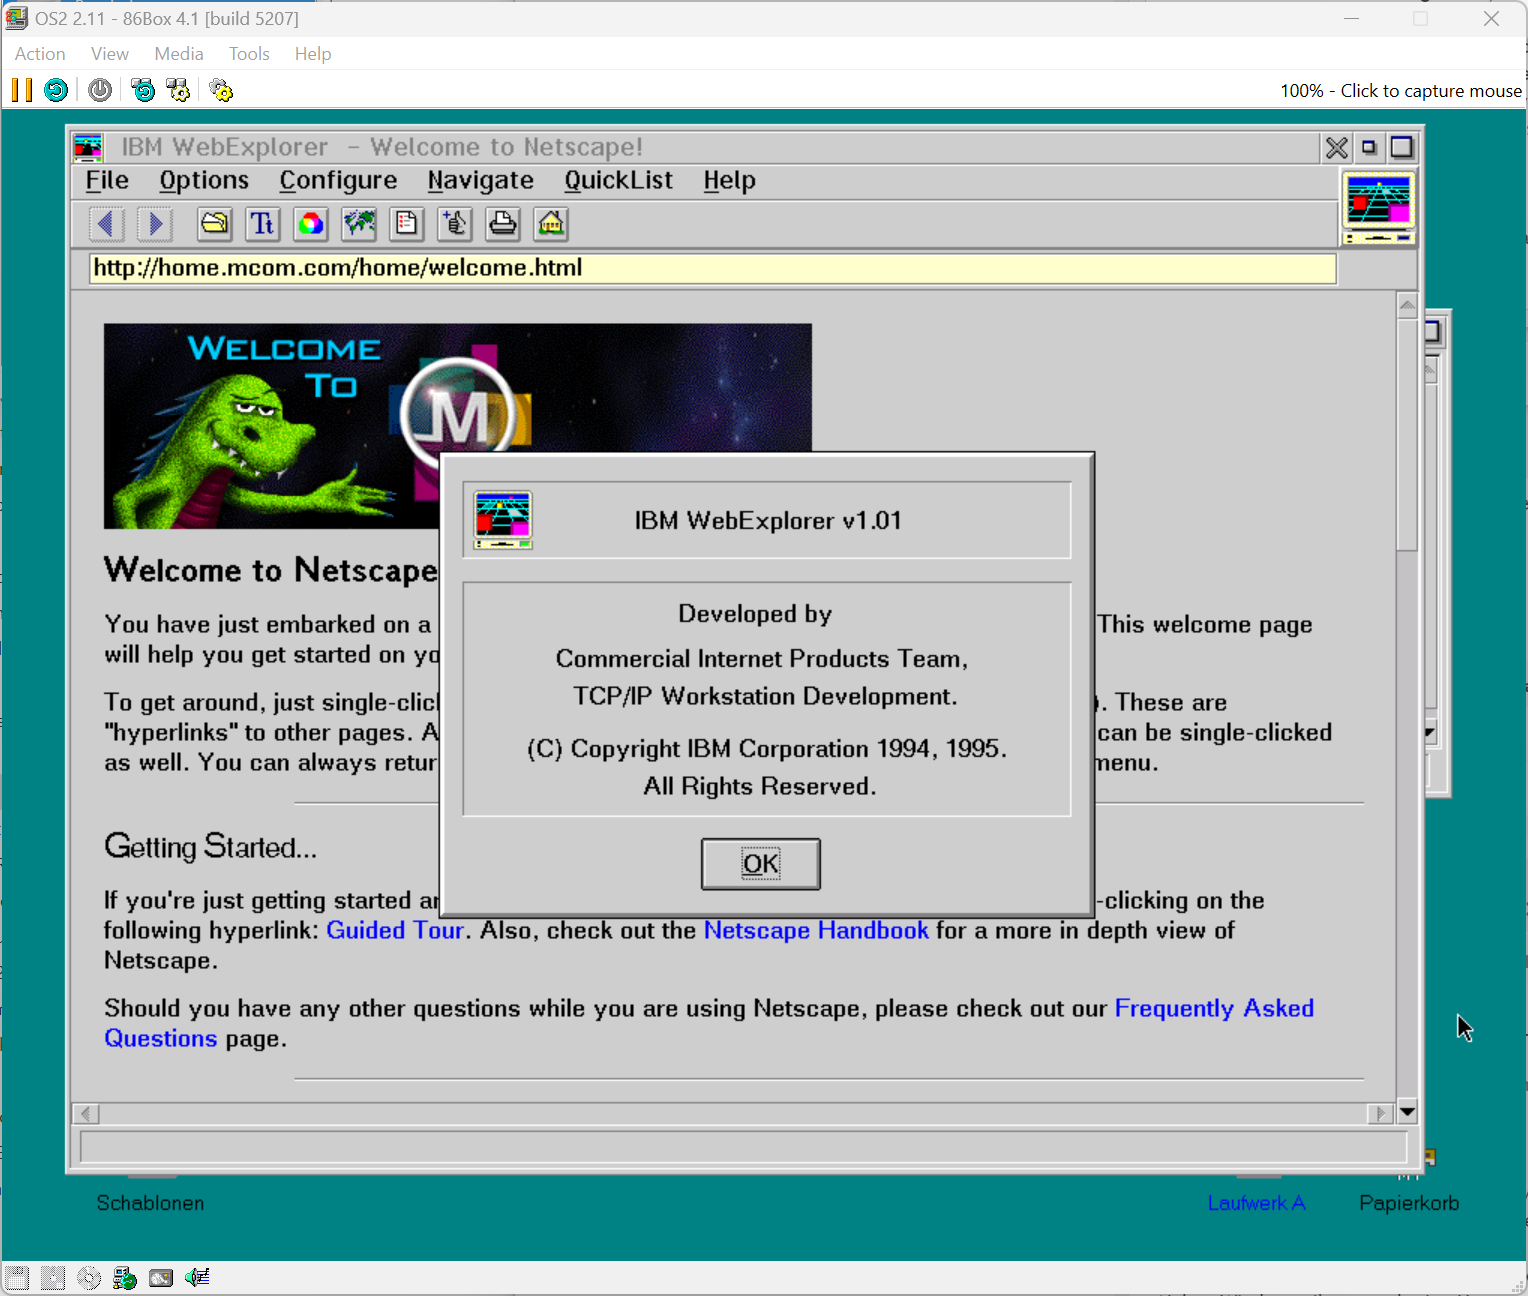The image size is (1528, 1296).
Task: Click the animated WebExplorer logo at top right
Action: (1378, 207)
